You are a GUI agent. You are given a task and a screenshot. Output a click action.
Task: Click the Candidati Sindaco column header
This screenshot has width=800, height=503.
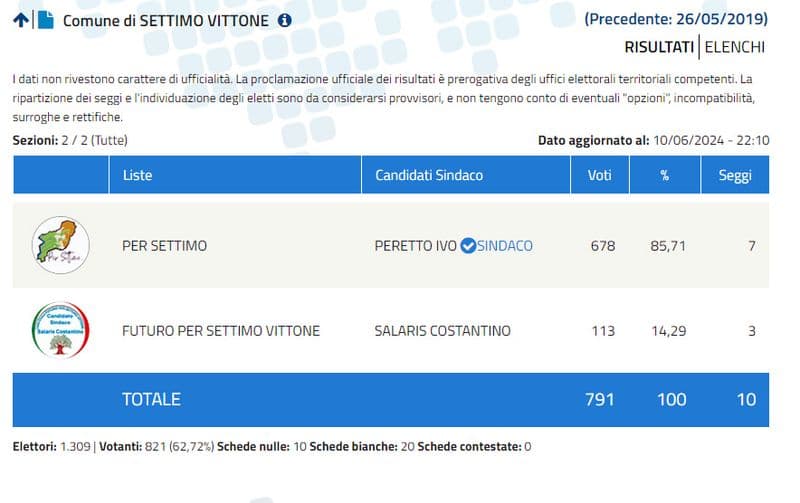429,175
